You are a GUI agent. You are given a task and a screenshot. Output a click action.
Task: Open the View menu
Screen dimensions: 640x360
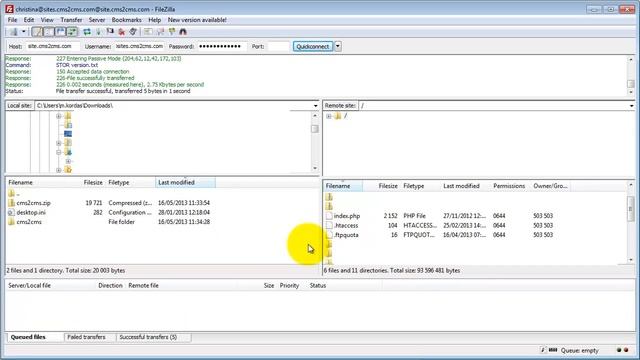(47, 20)
